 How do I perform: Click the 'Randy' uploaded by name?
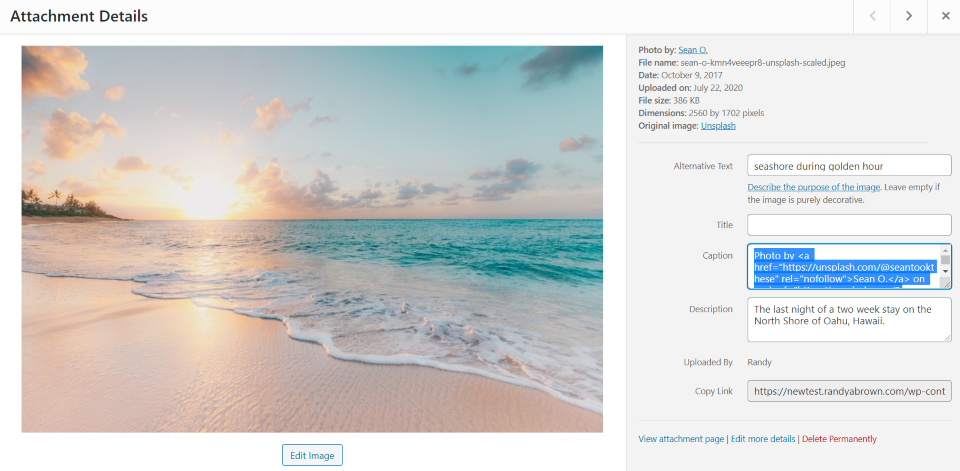[759, 362]
